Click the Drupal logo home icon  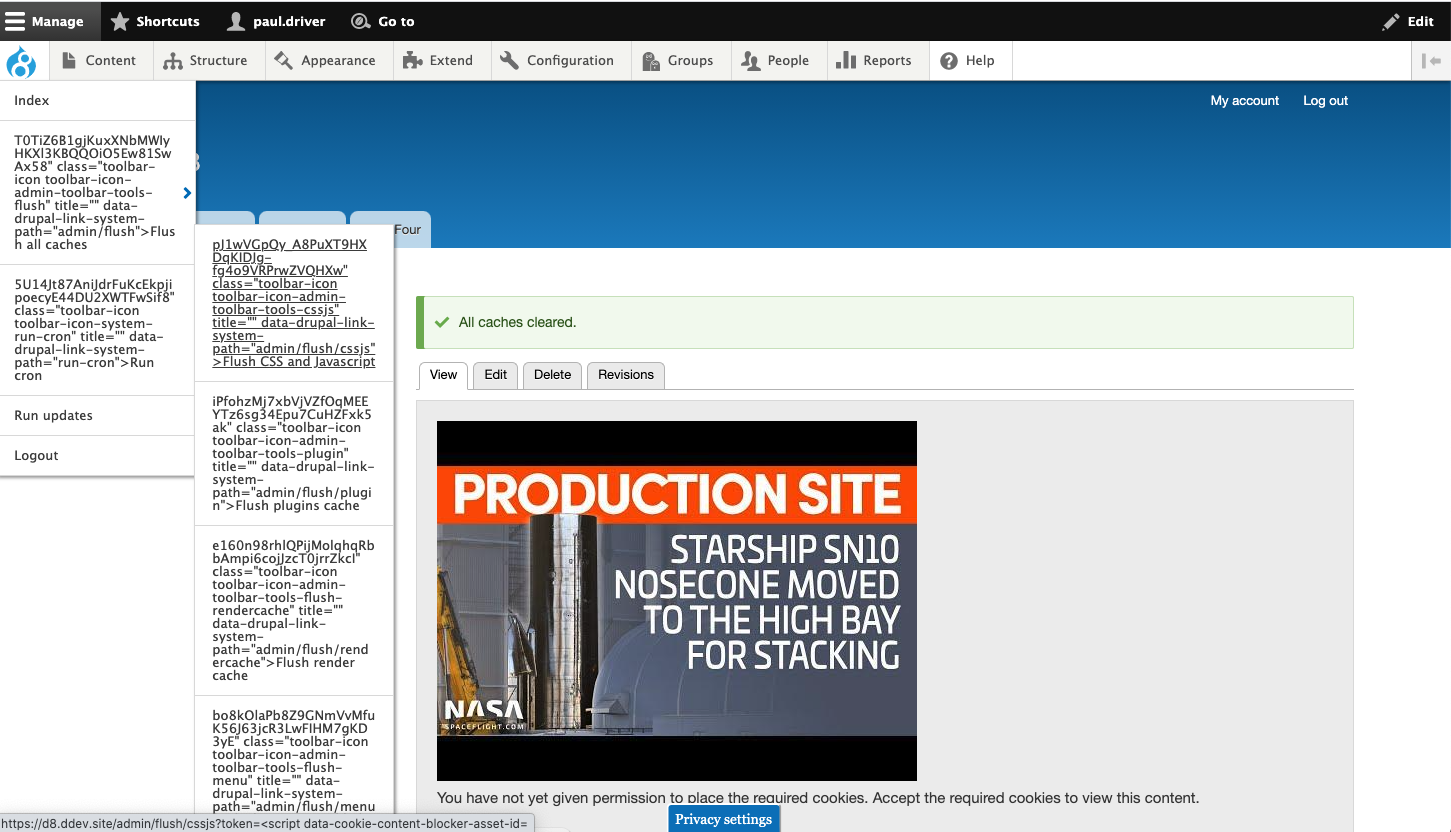21,61
